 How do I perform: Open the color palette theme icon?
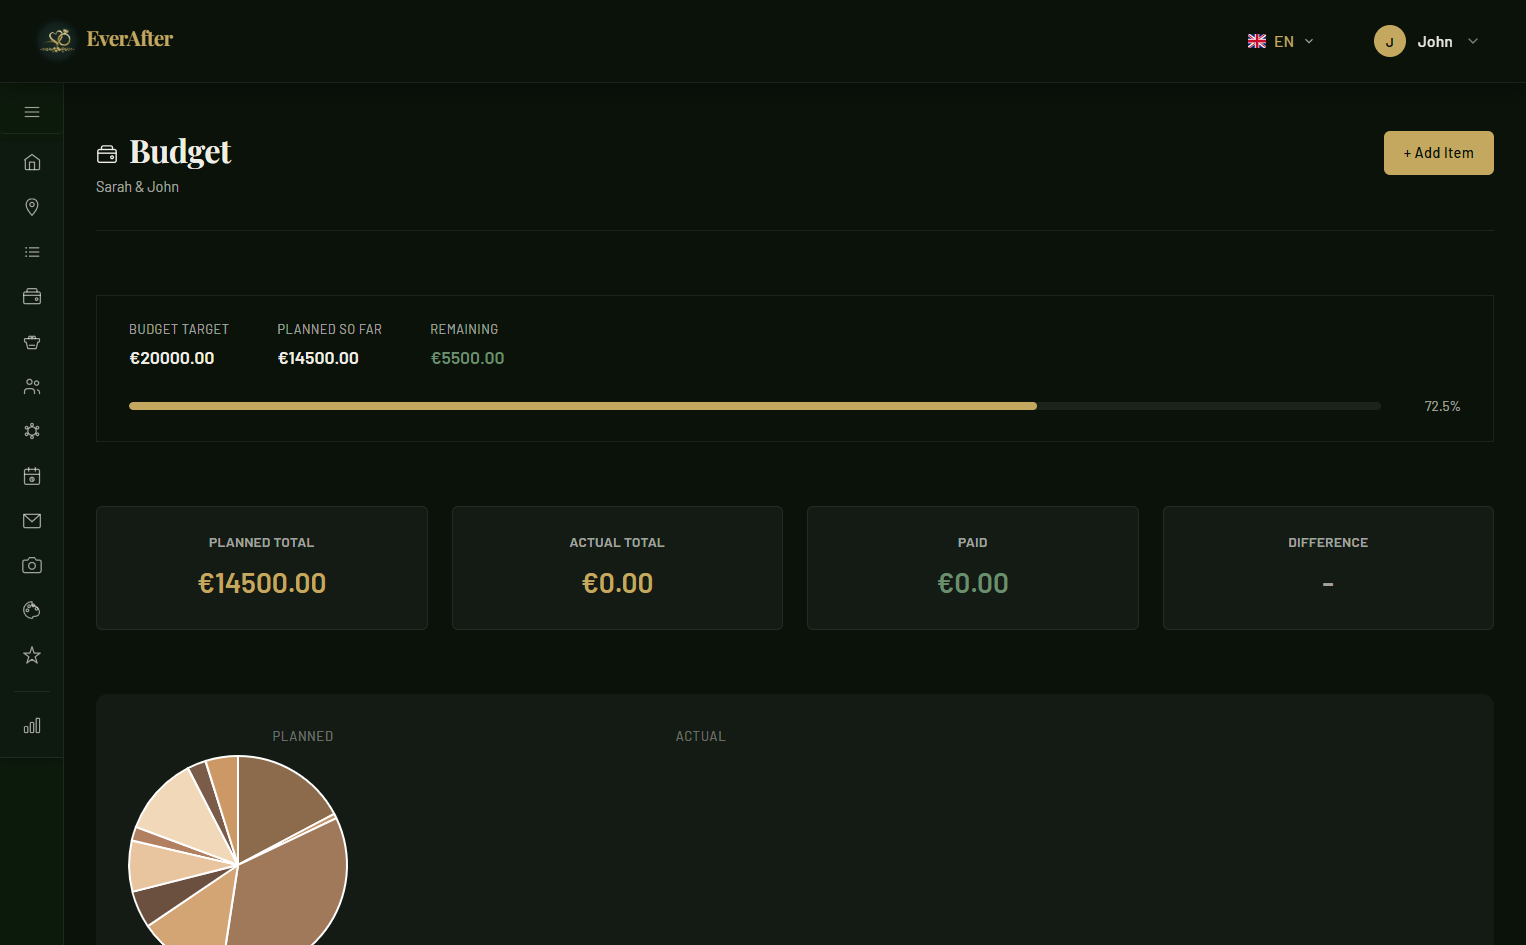pyautogui.click(x=32, y=610)
